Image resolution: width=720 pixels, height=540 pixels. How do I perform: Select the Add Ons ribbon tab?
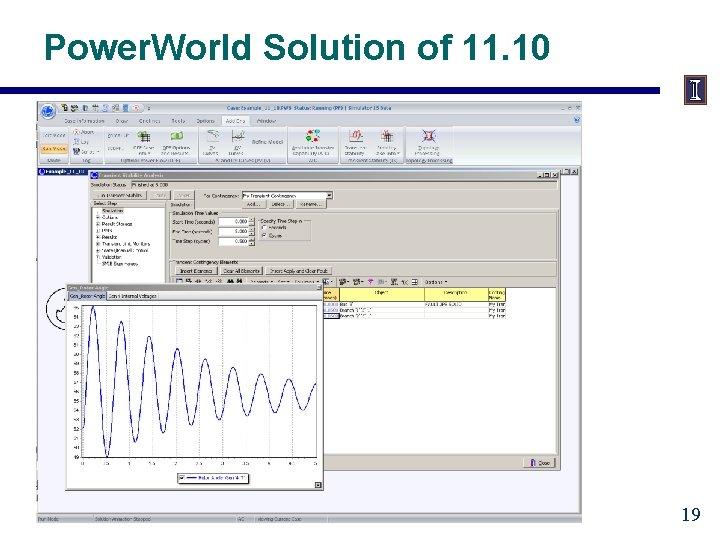(235, 121)
